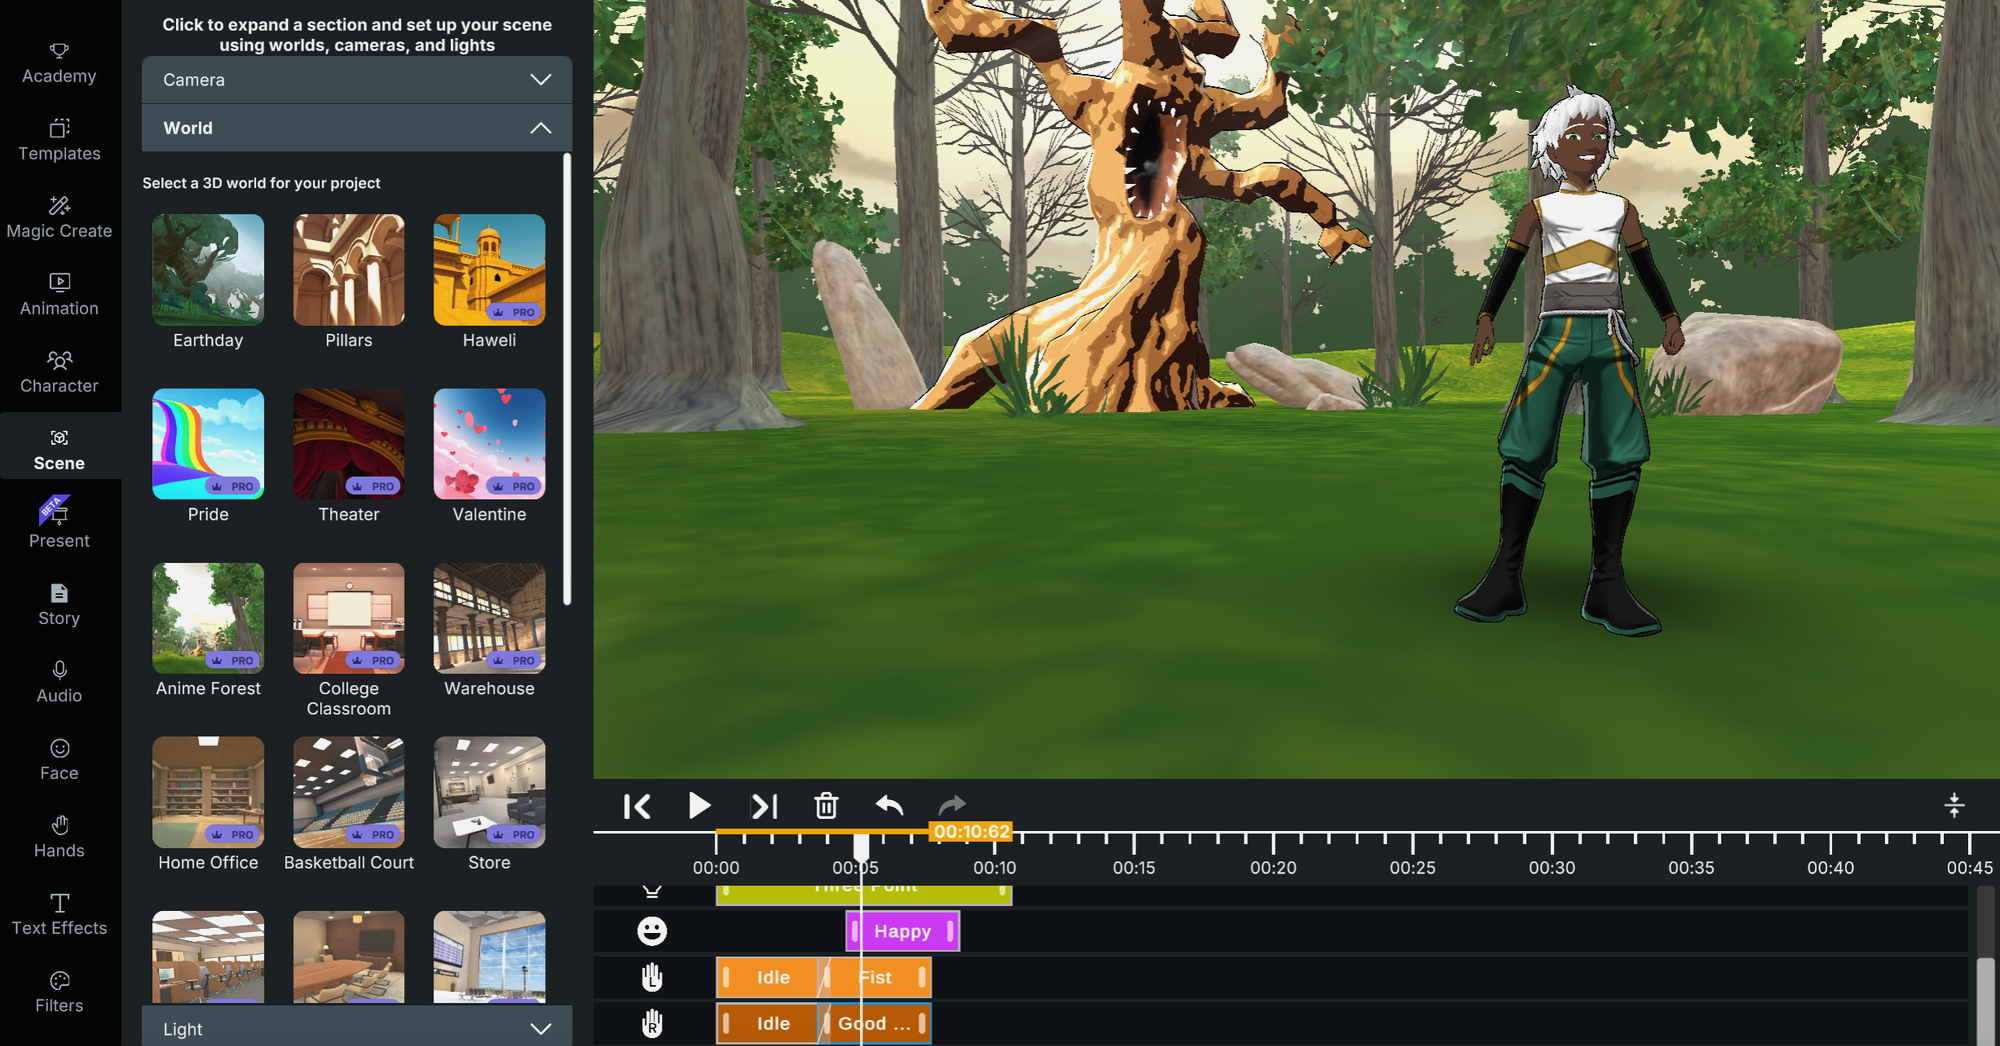Expand the Camera section

coord(355,80)
